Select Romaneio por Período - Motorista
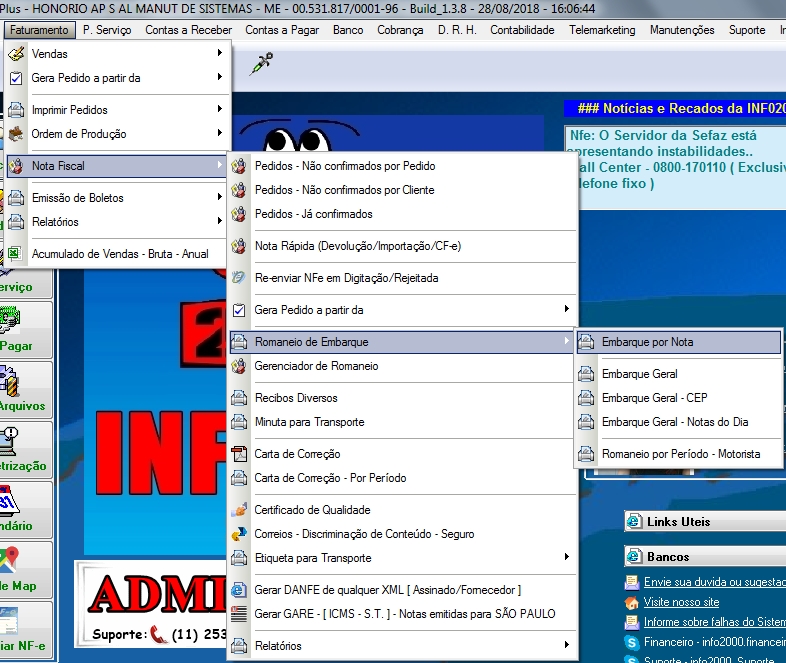This screenshot has height=663, width=786. pyautogui.click(x=680, y=454)
